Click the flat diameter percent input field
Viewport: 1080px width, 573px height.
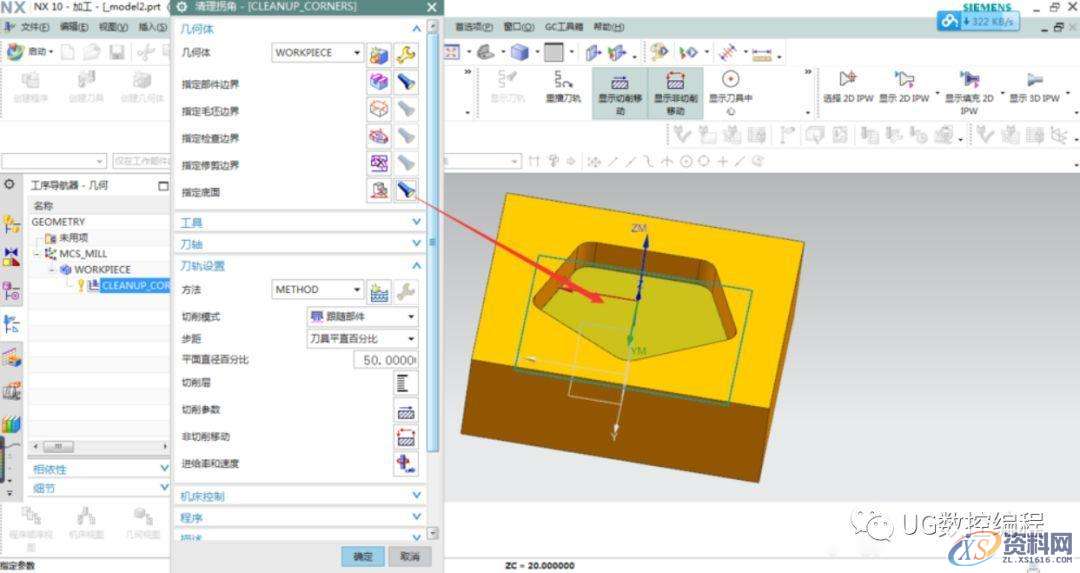(x=384, y=360)
